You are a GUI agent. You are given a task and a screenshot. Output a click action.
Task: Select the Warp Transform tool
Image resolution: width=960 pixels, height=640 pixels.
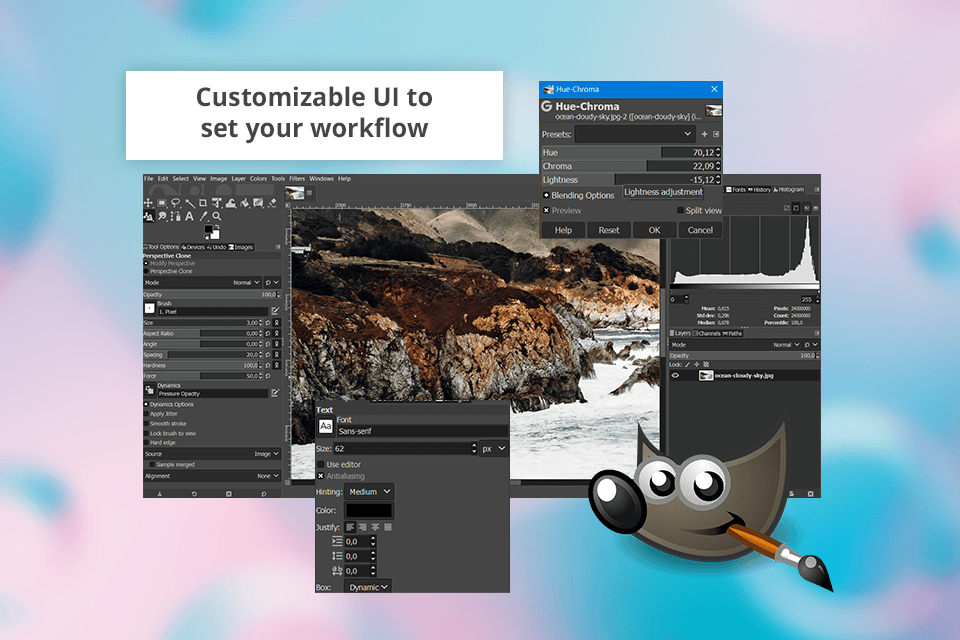(x=231, y=203)
